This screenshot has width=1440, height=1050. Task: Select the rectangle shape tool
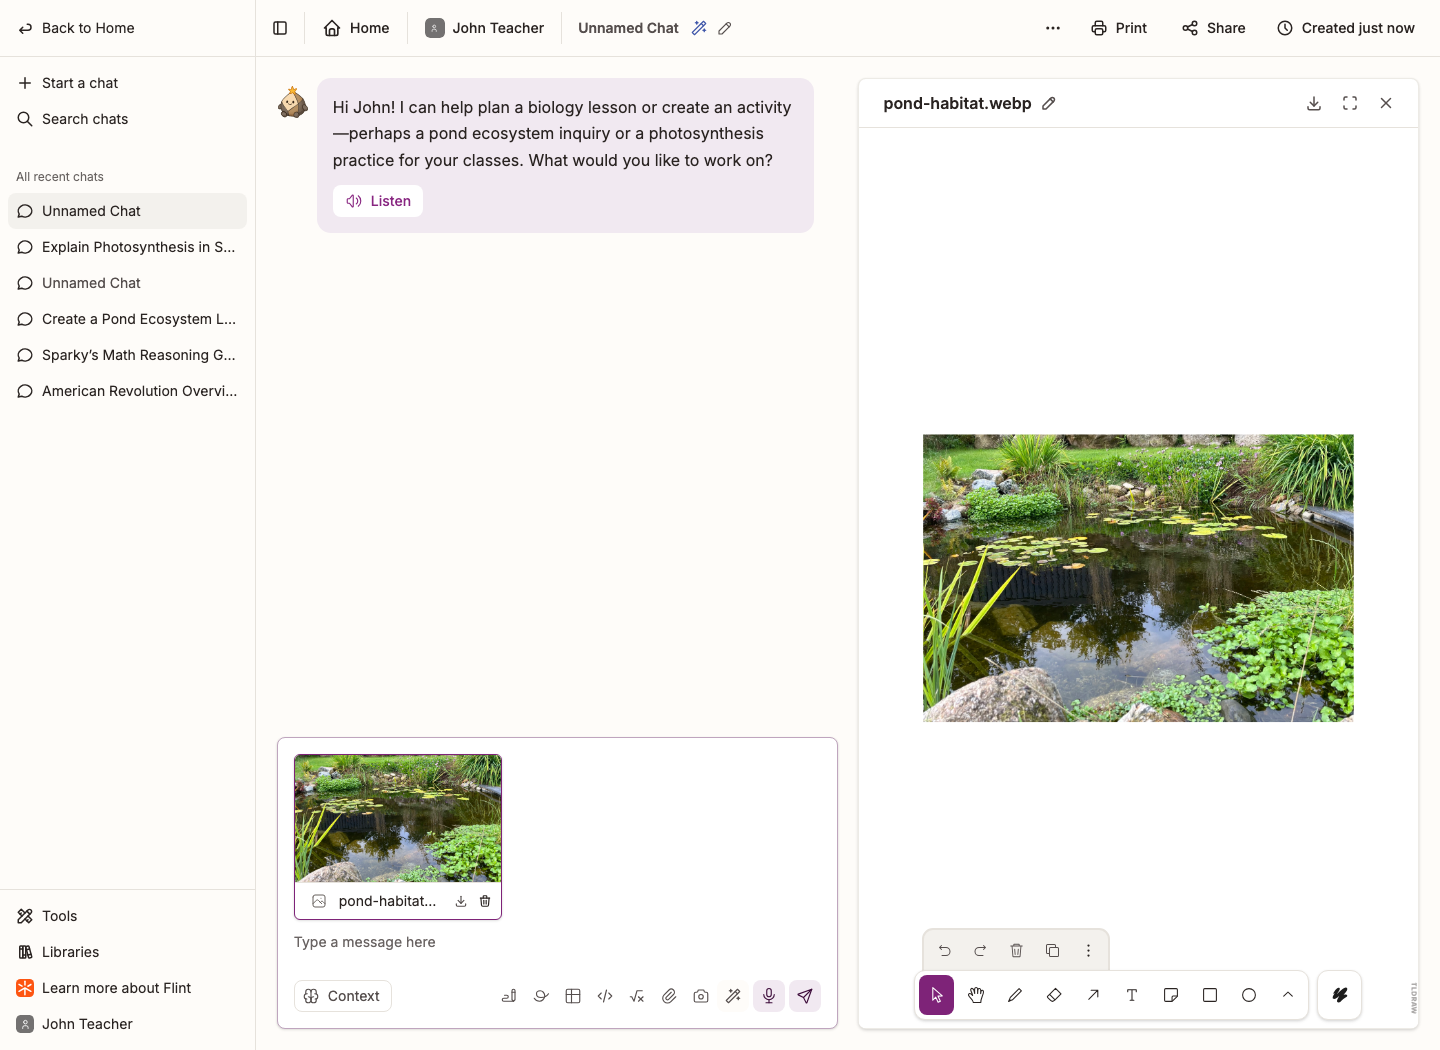coord(1210,995)
